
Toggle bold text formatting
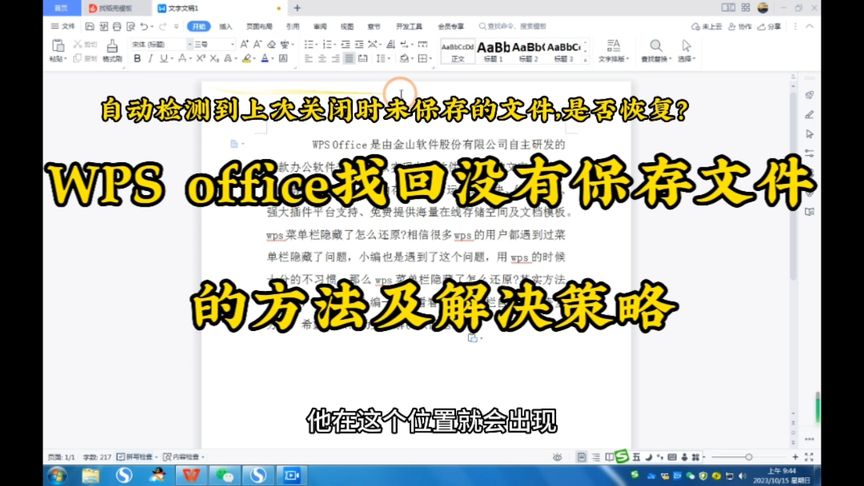tap(137, 59)
